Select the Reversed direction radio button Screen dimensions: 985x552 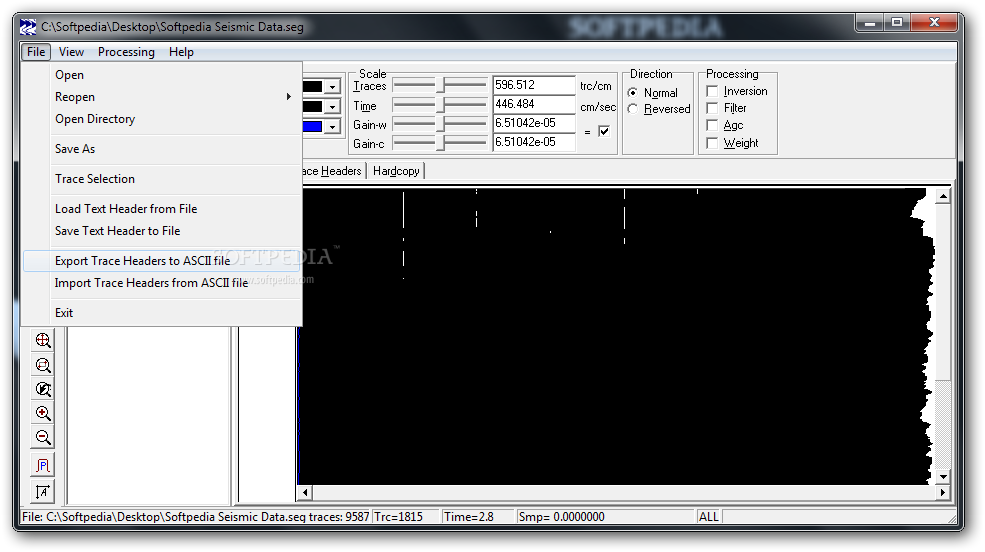(633, 109)
